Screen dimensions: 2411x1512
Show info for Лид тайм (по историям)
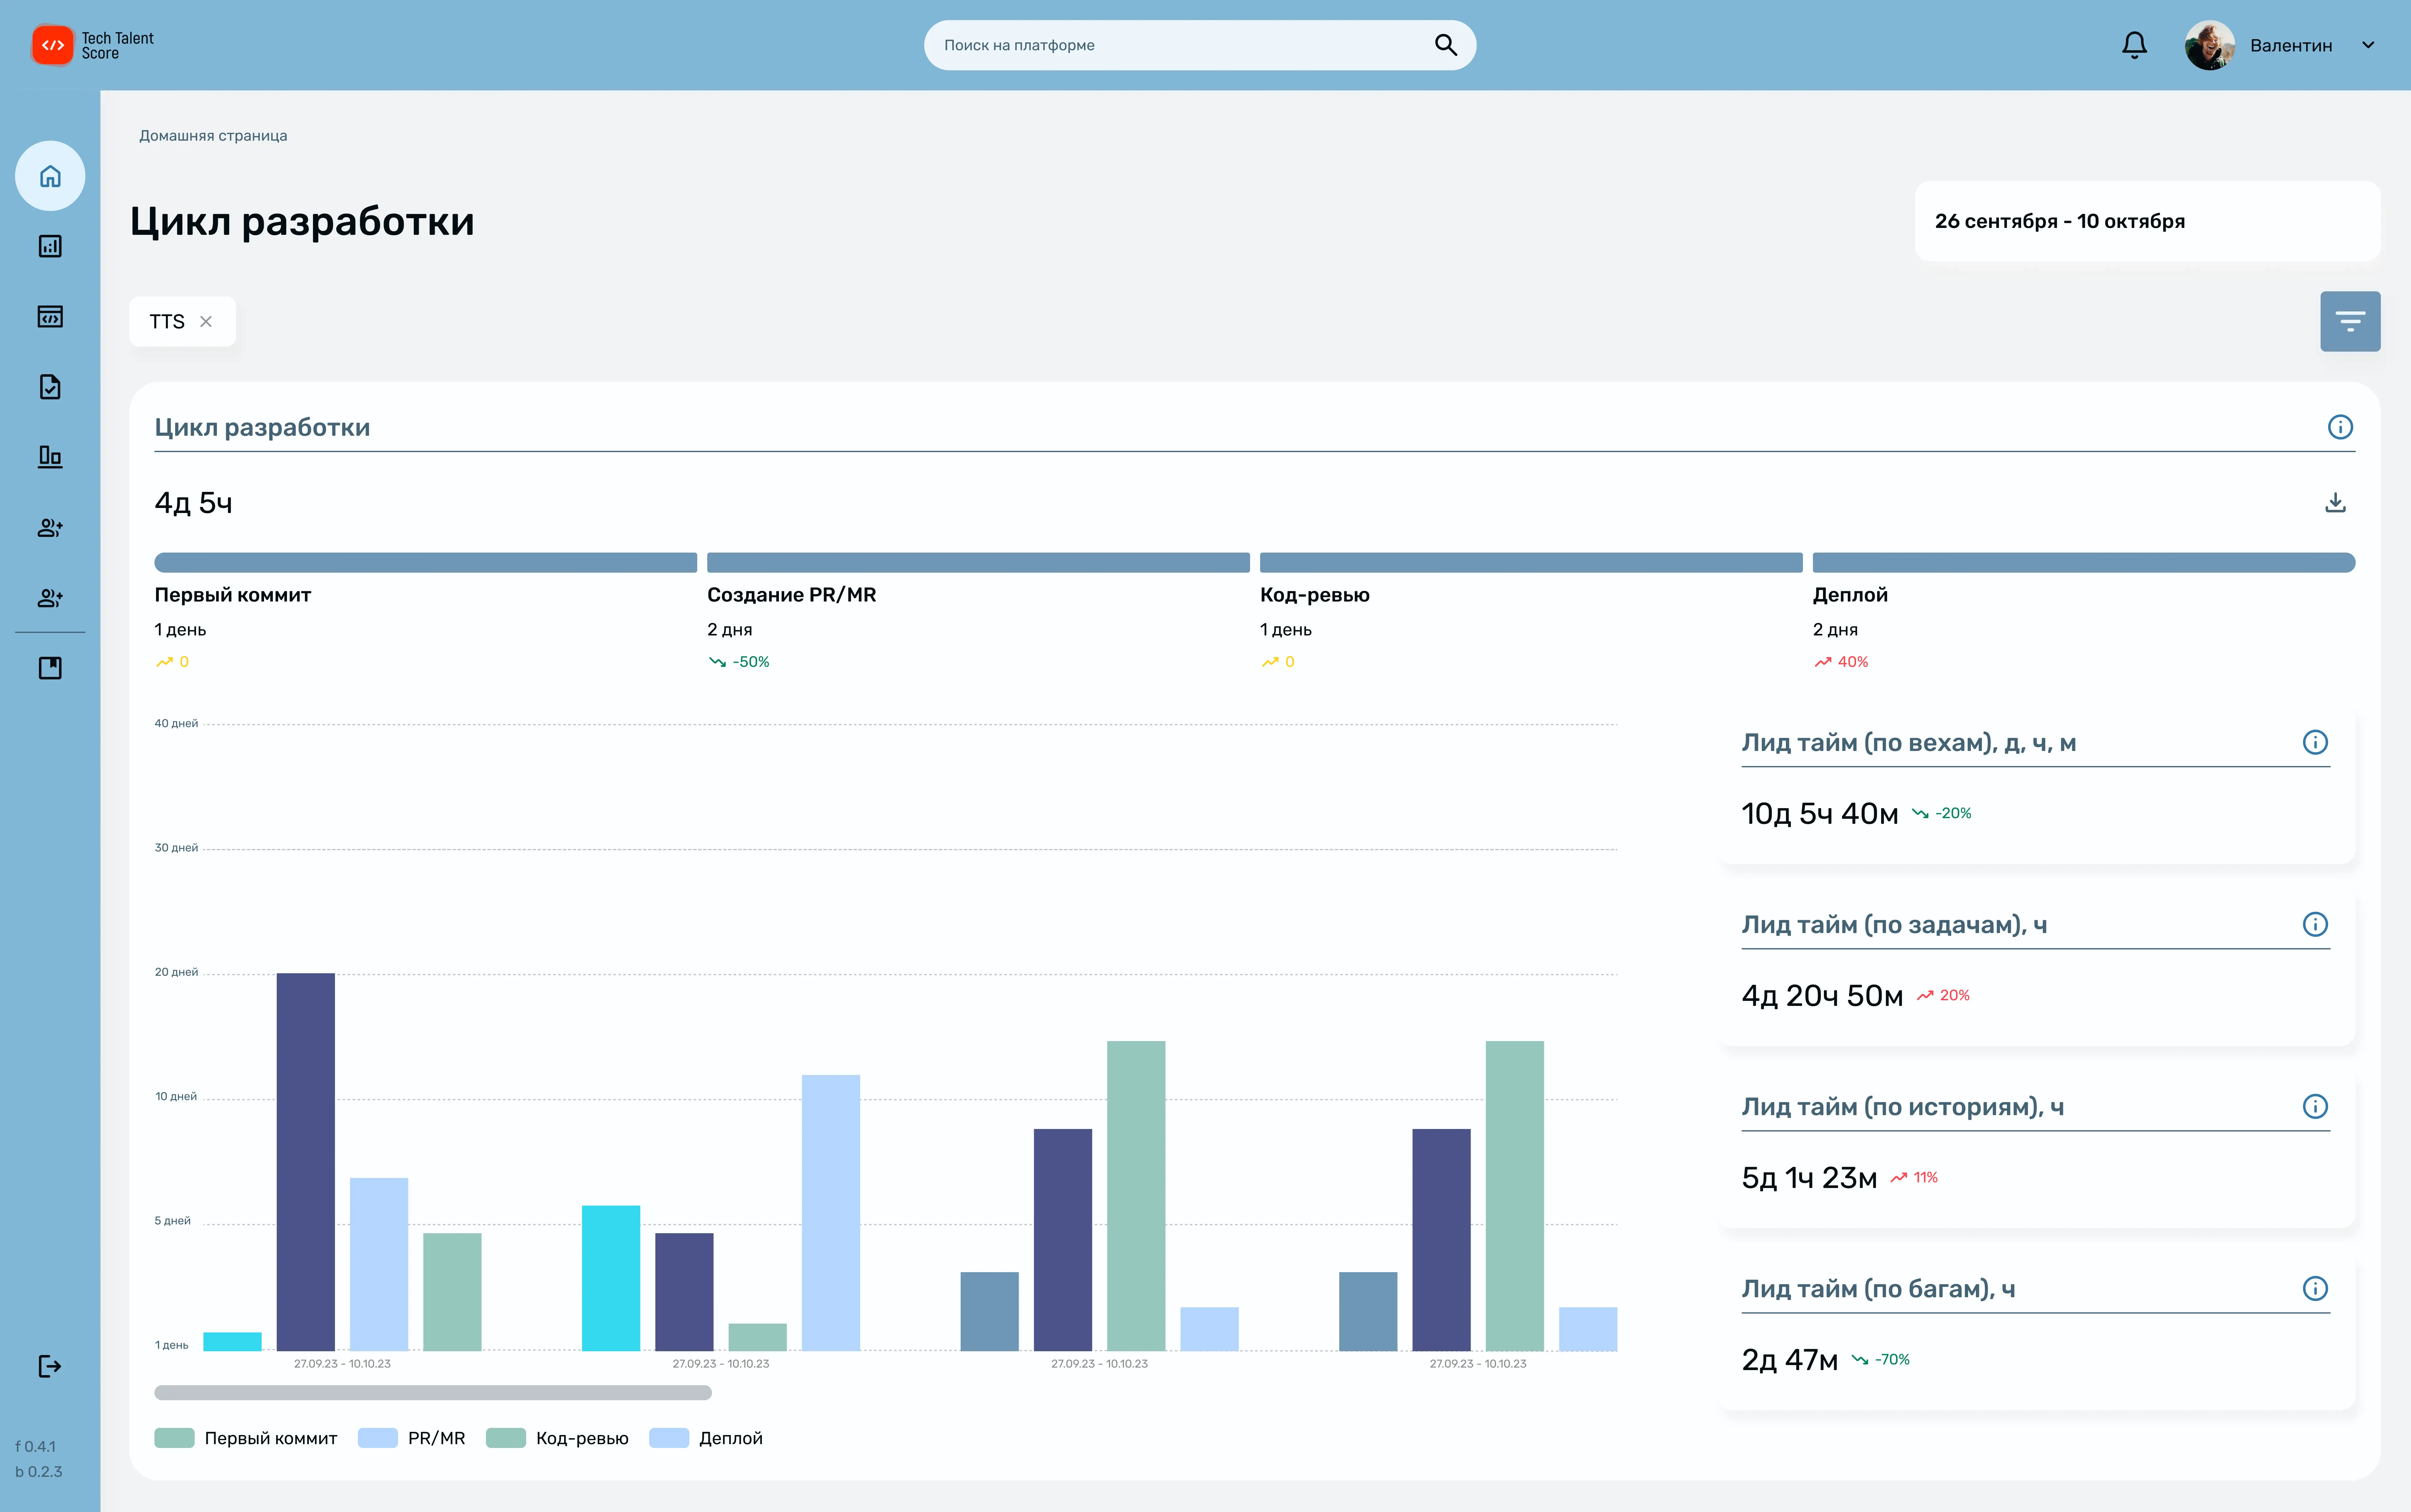point(2315,1106)
